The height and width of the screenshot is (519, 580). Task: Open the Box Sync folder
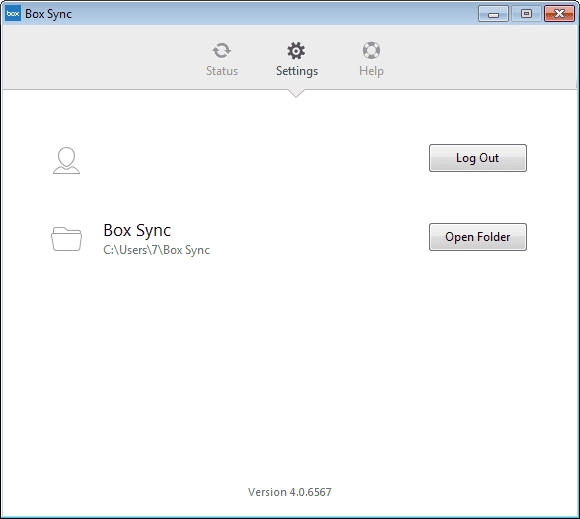coord(478,237)
